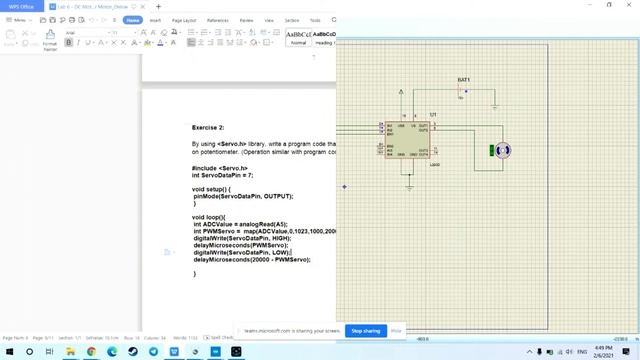Apply the Normal paragraph style

point(298,38)
